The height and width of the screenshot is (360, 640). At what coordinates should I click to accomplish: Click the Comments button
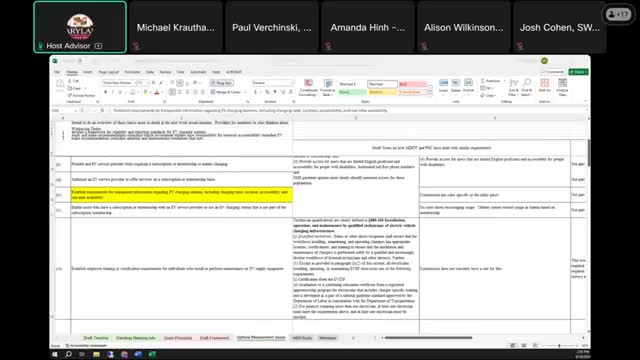coord(553,72)
